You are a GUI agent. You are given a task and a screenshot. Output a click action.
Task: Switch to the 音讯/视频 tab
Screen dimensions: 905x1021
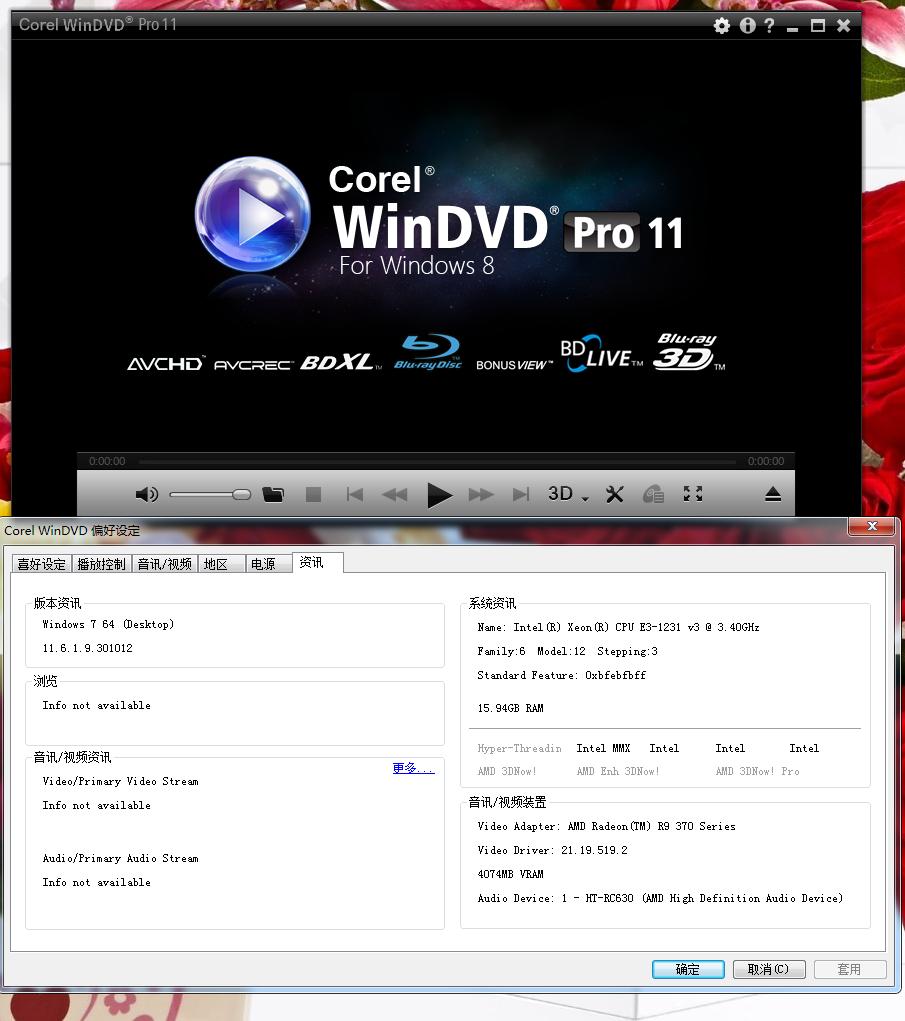pyautogui.click(x=165, y=564)
